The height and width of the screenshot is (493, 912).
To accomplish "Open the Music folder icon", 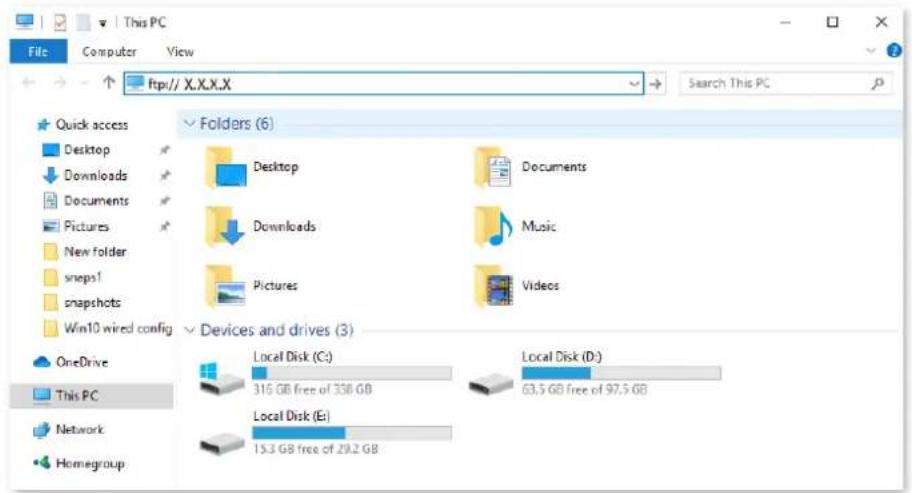I will [x=493, y=227].
